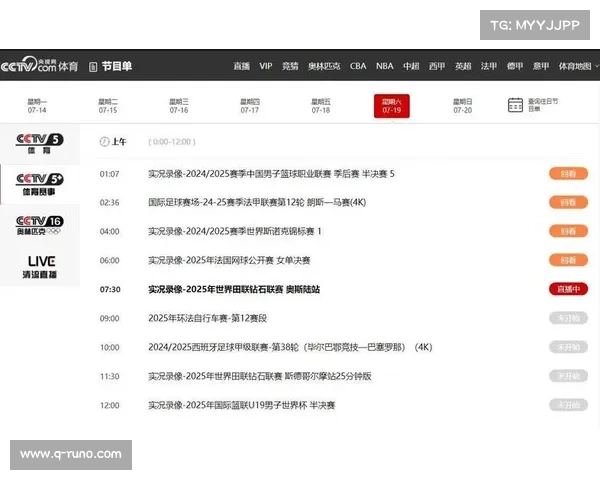Open the 2025年环法自行车赛-第12赛段 program link
This screenshot has height=480, width=600.
tap(206, 318)
